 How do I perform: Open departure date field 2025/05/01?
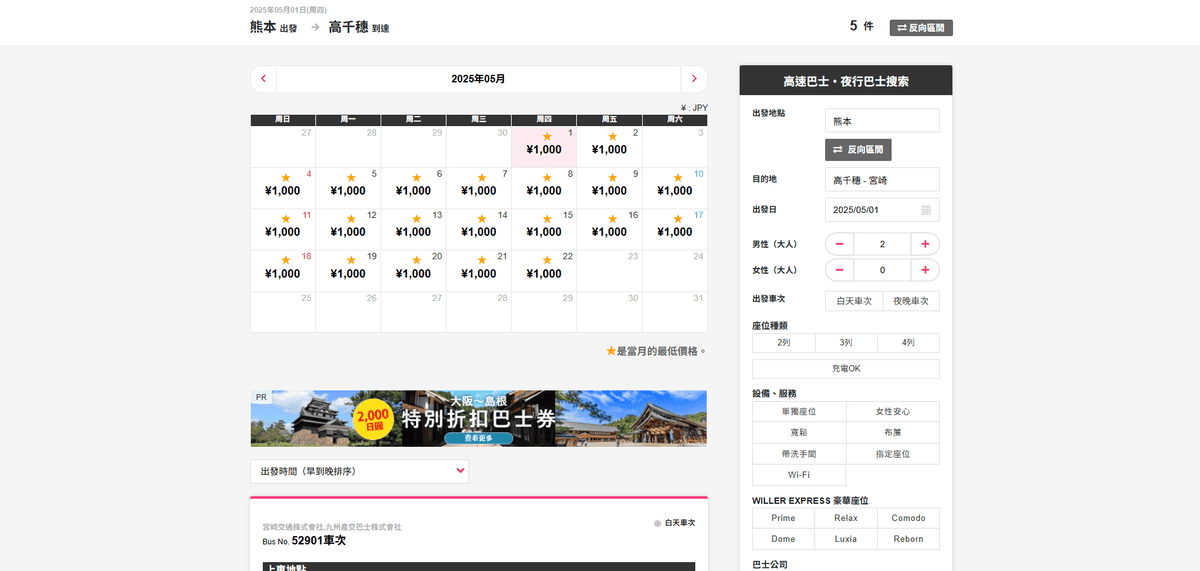pos(882,210)
